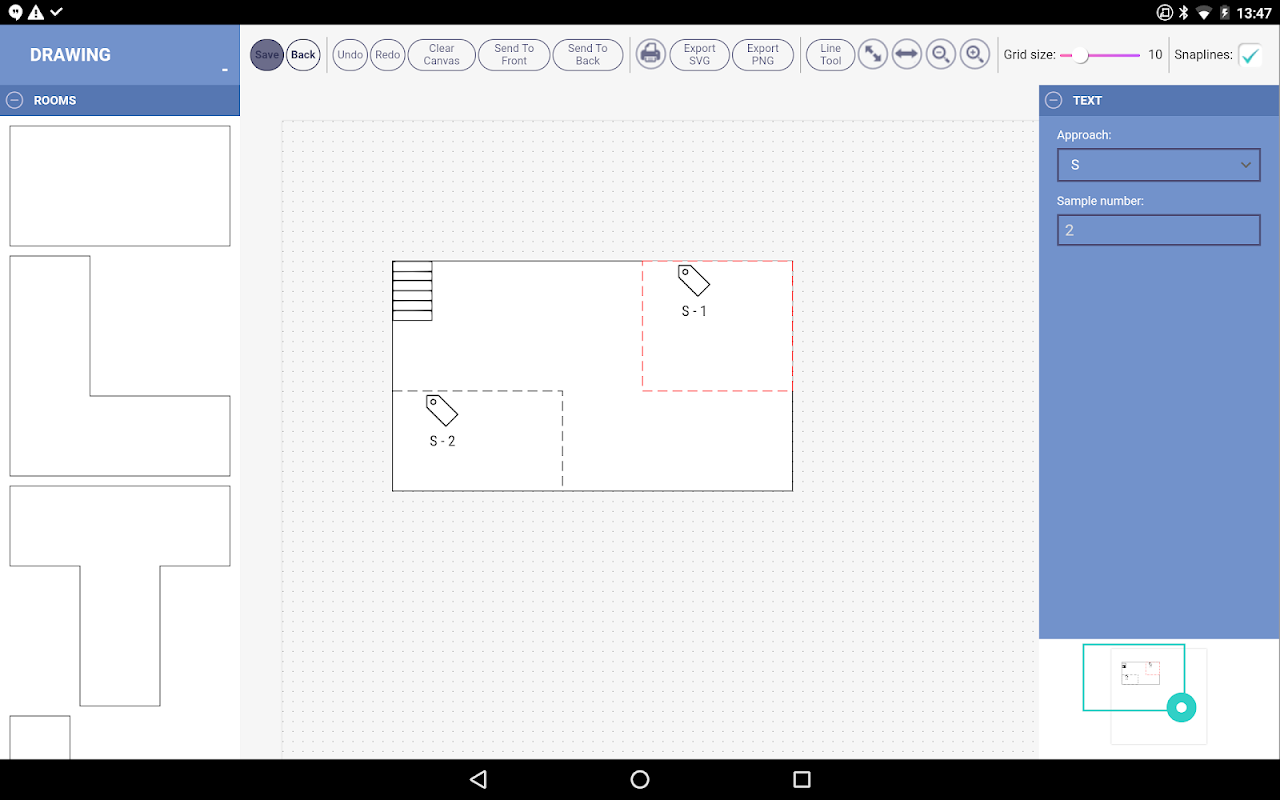Collapse the ROOMS panel
Screen dimensions: 1280x800
(x=15, y=100)
